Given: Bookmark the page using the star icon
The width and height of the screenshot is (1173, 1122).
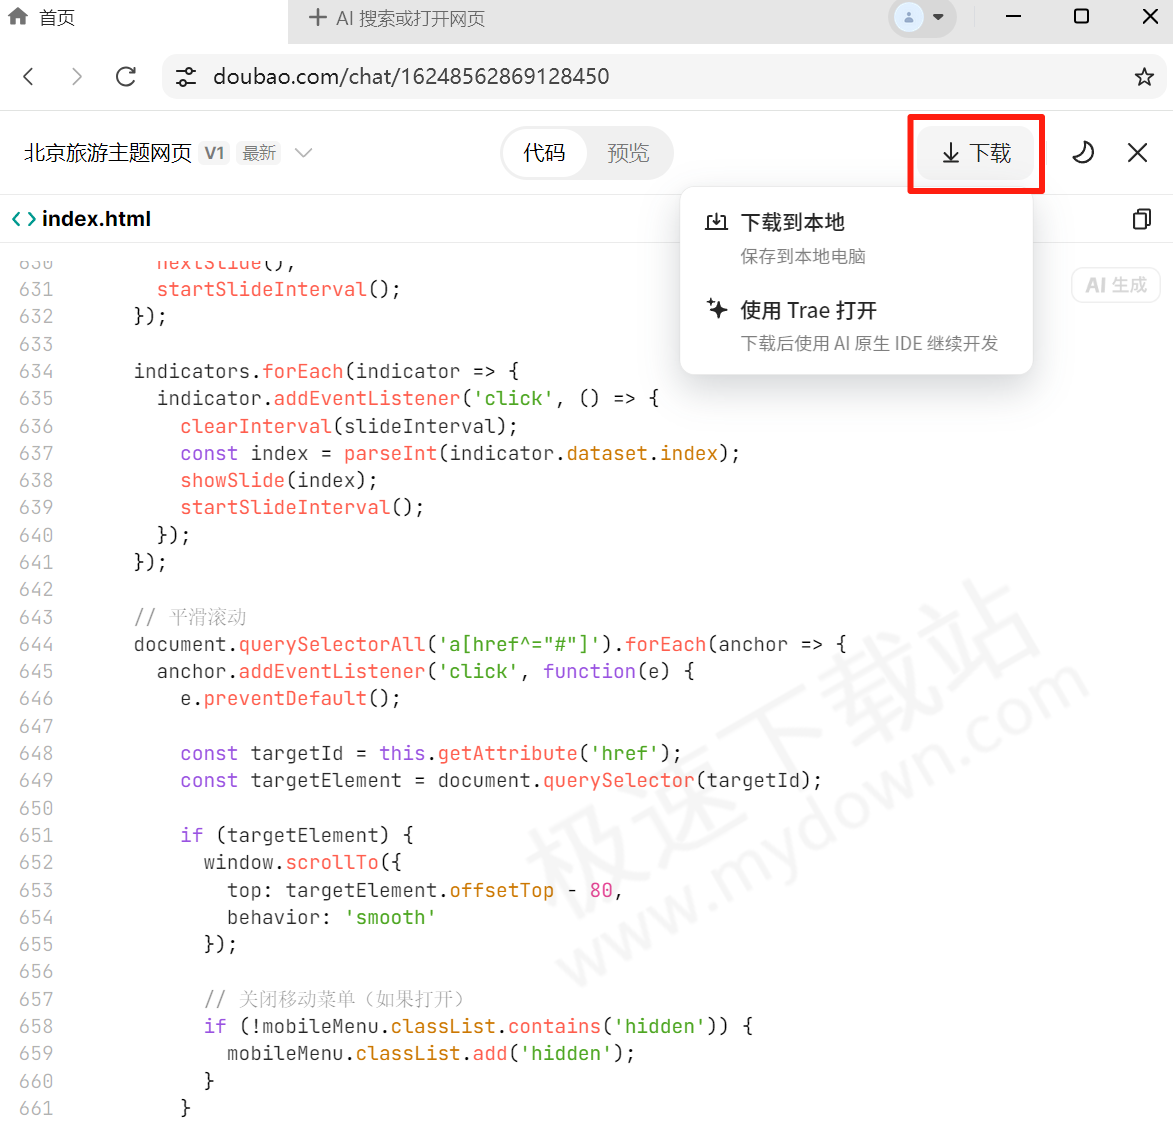Looking at the screenshot, I should click(1144, 76).
